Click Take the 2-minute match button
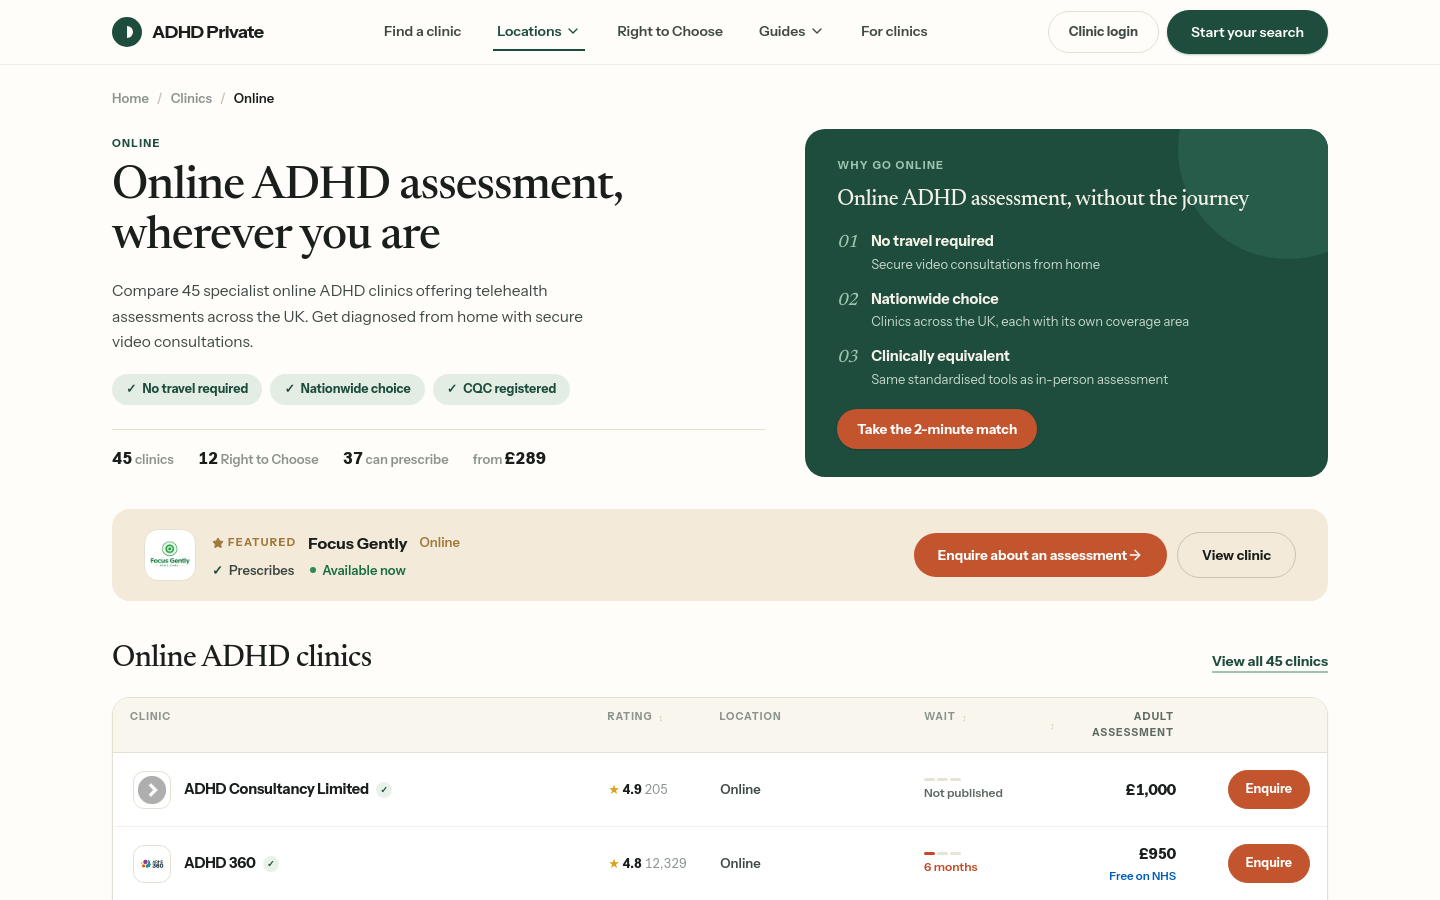The width and height of the screenshot is (1440, 900). [x=937, y=429]
